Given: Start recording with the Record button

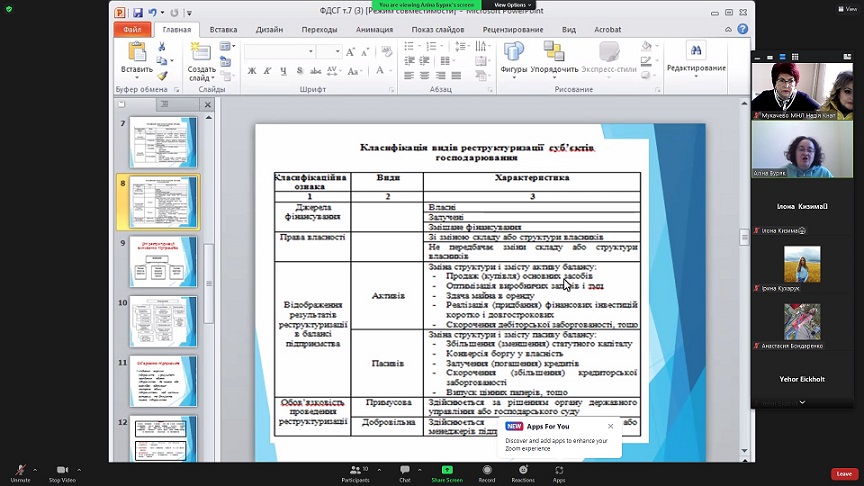Looking at the screenshot, I should pos(487,470).
